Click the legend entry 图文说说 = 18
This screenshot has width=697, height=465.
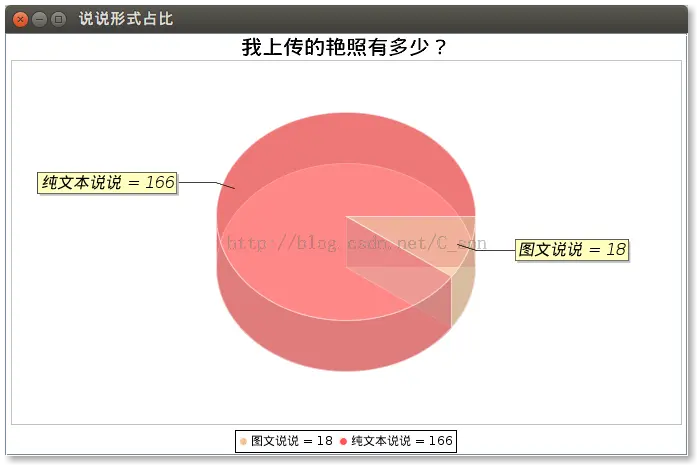pyautogui.click(x=287, y=441)
